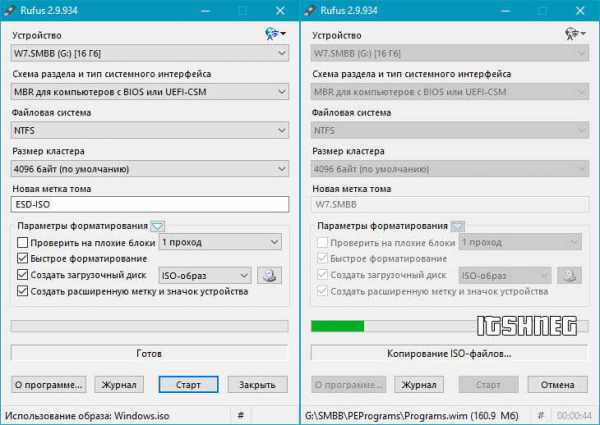Click quick format checkbox in right window

point(323,259)
